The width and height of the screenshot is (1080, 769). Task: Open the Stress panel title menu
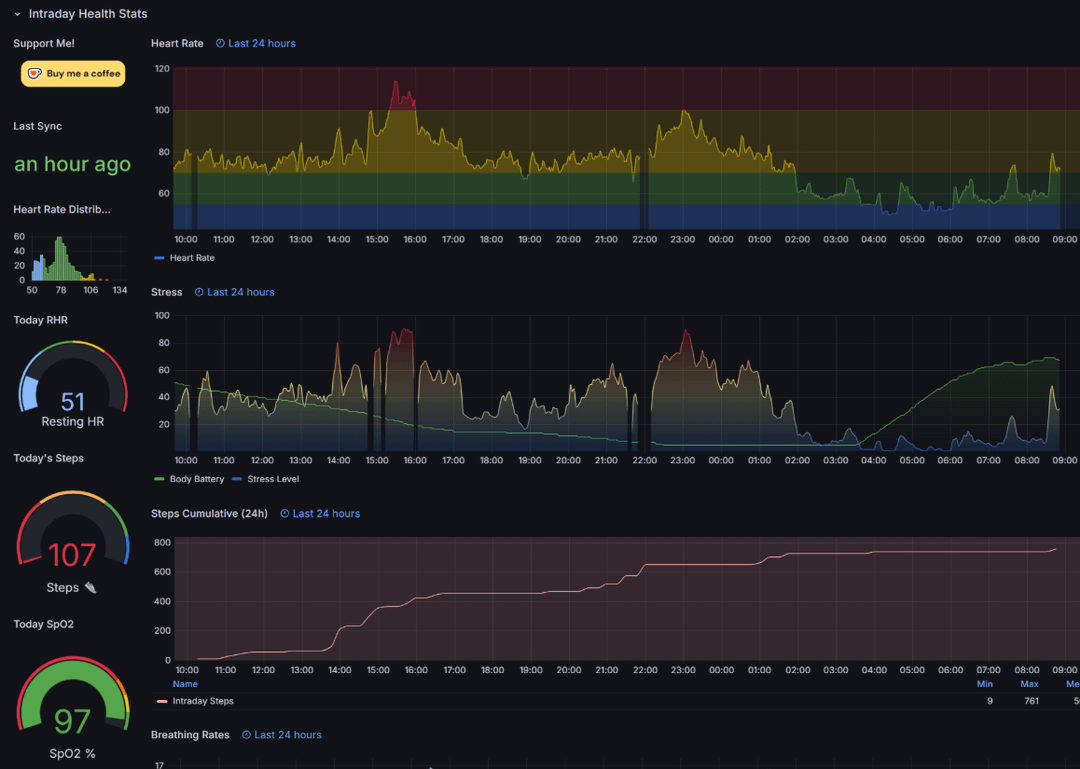[166, 291]
